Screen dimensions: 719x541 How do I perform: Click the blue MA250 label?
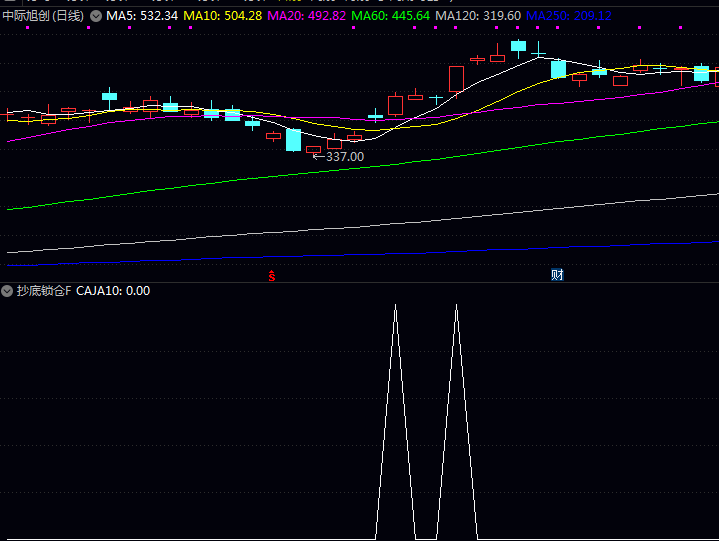coord(568,16)
